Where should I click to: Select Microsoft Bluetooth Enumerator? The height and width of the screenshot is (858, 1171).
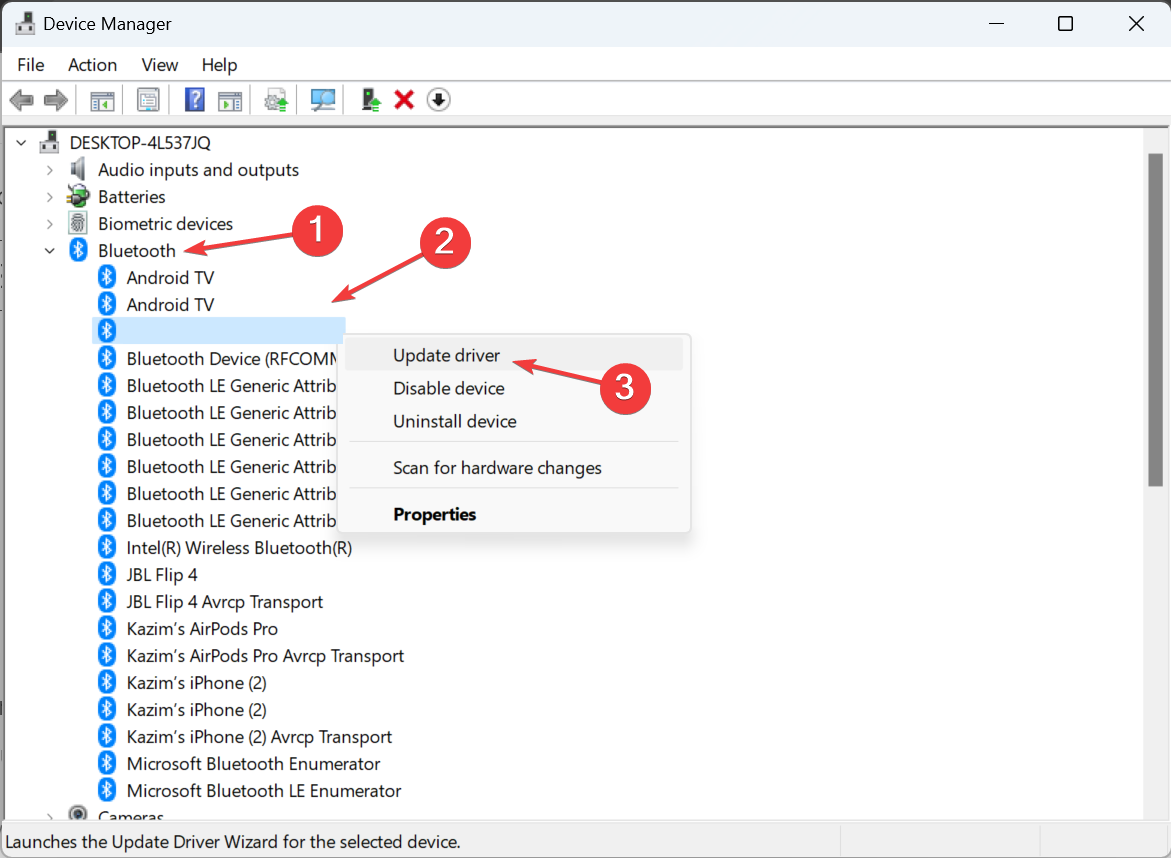(253, 763)
